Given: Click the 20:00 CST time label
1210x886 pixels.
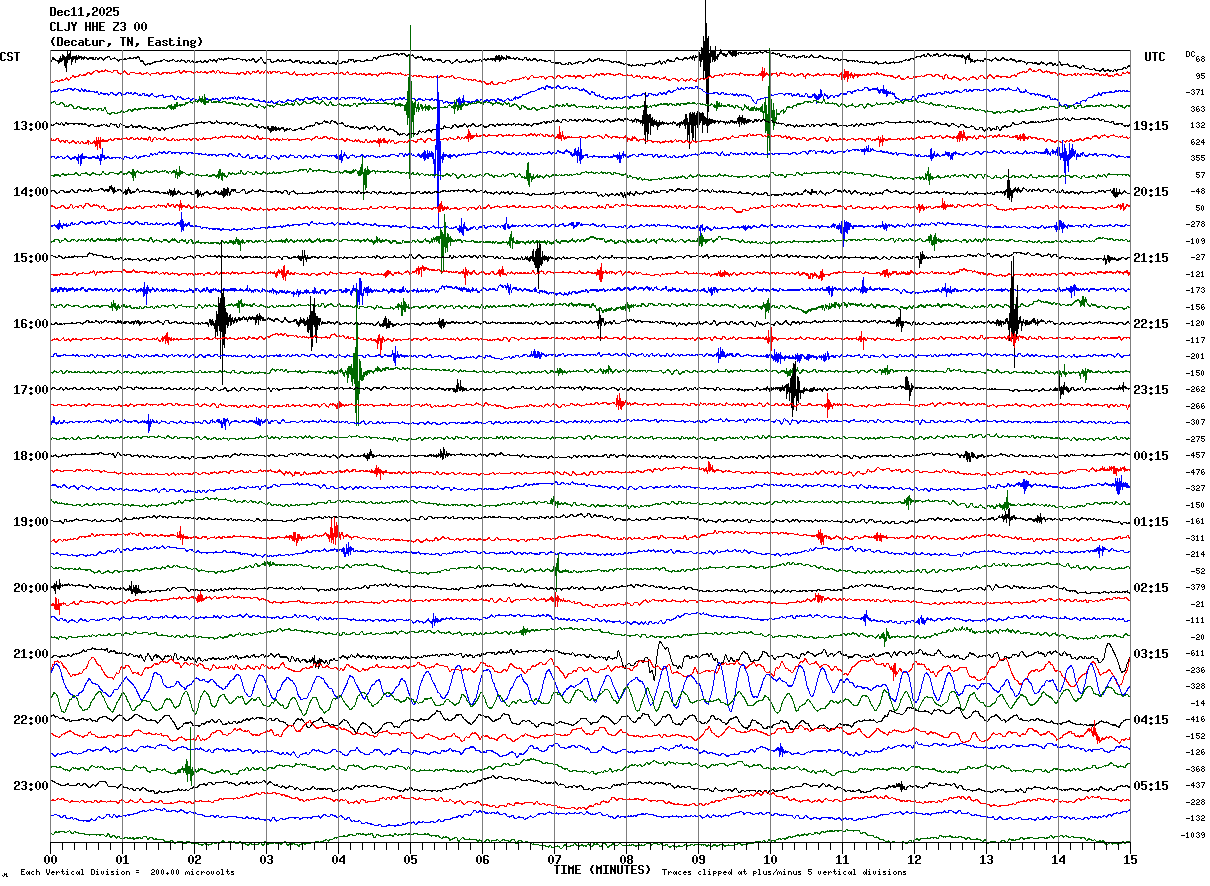Looking at the screenshot, I should point(31,588).
